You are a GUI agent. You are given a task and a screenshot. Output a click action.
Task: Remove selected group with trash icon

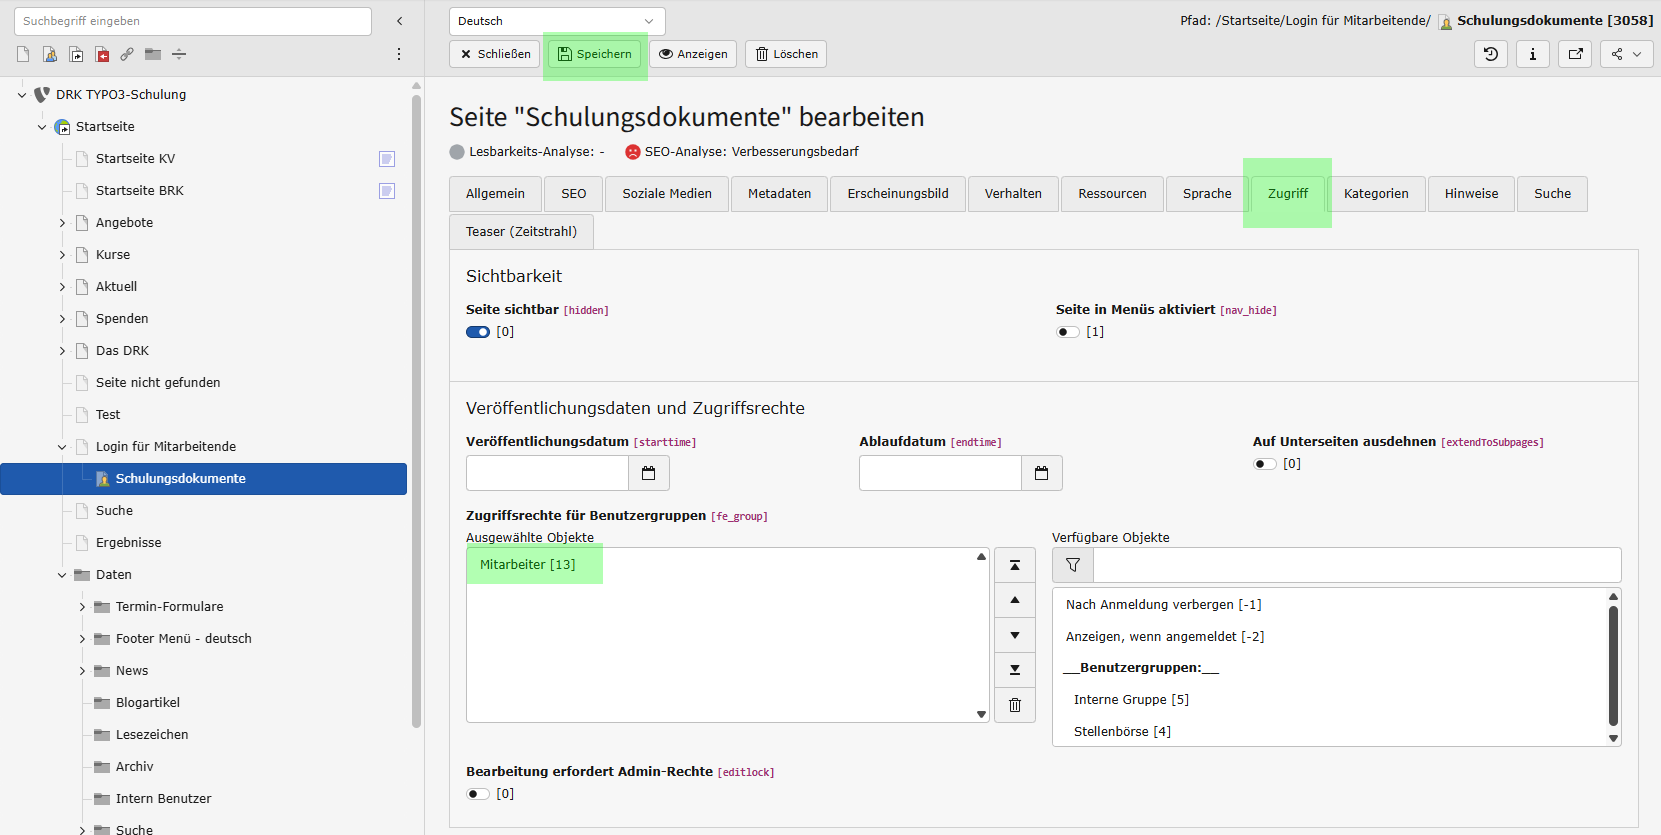tap(1015, 705)
